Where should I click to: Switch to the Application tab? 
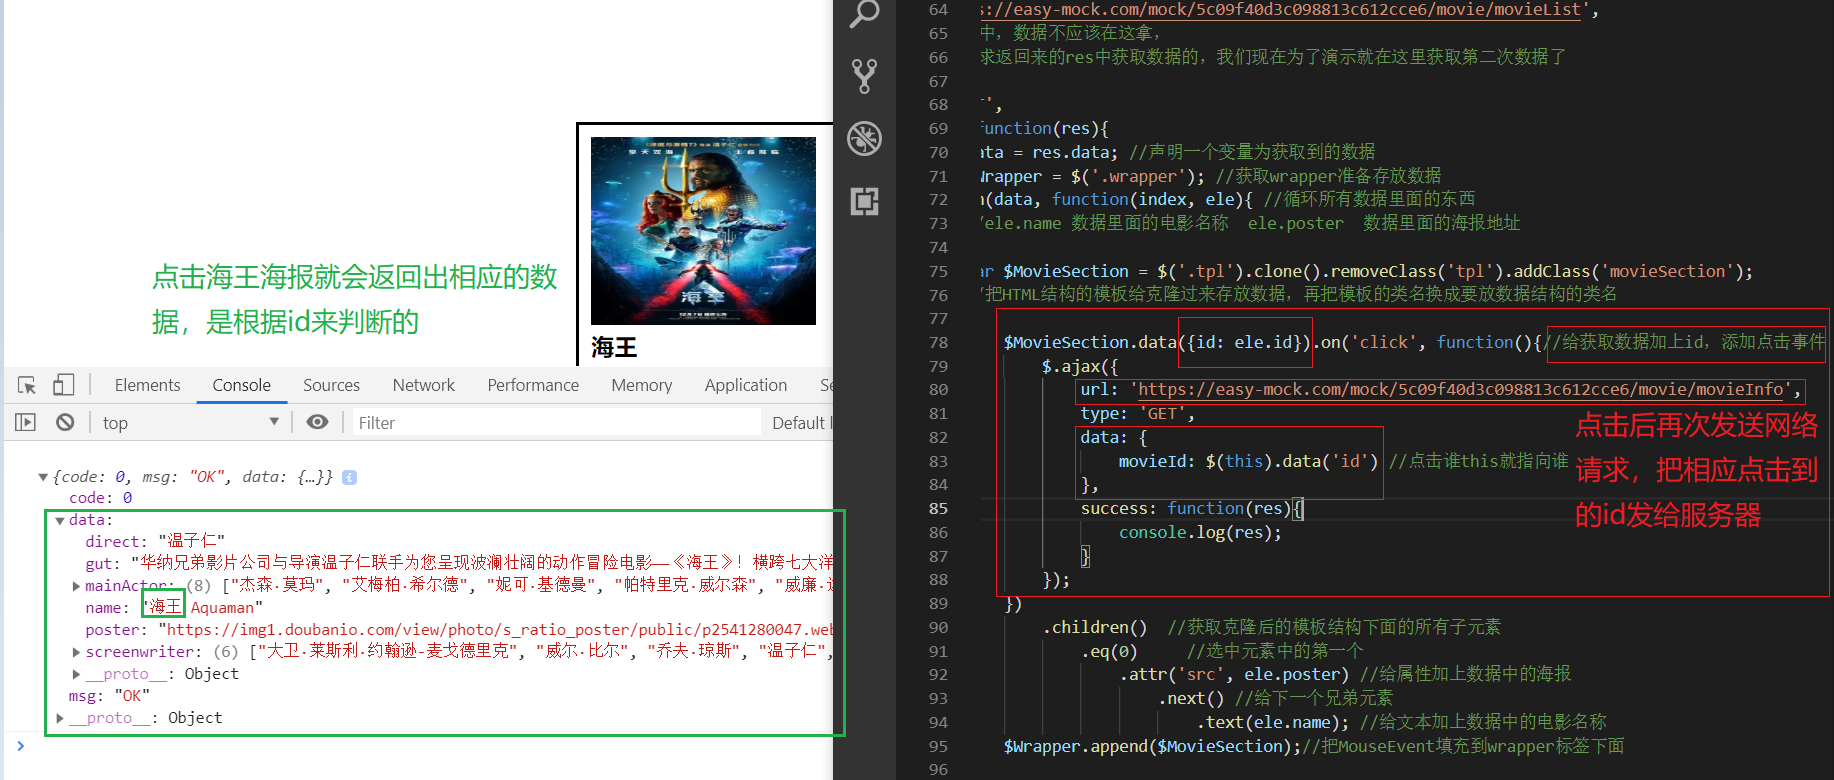pyautogui.click(x=745, y=385)
